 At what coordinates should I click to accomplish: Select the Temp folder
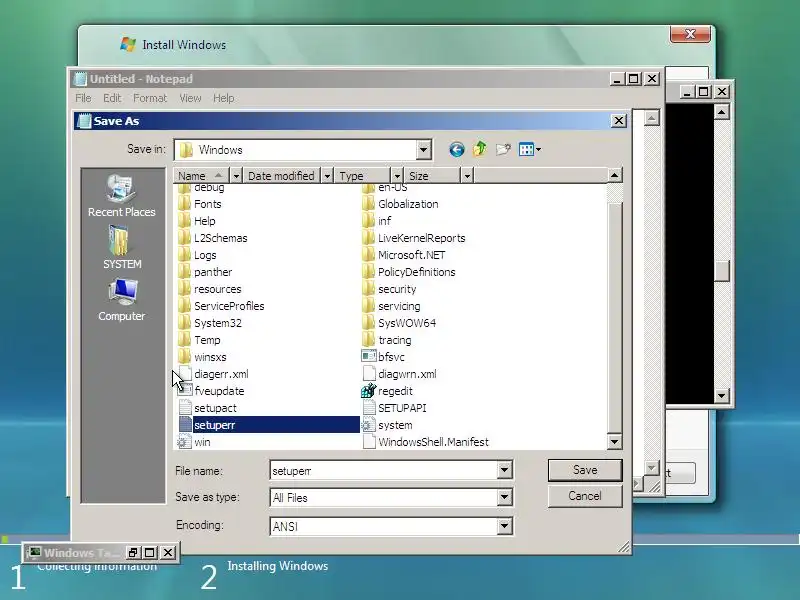(x=199, y=340)
